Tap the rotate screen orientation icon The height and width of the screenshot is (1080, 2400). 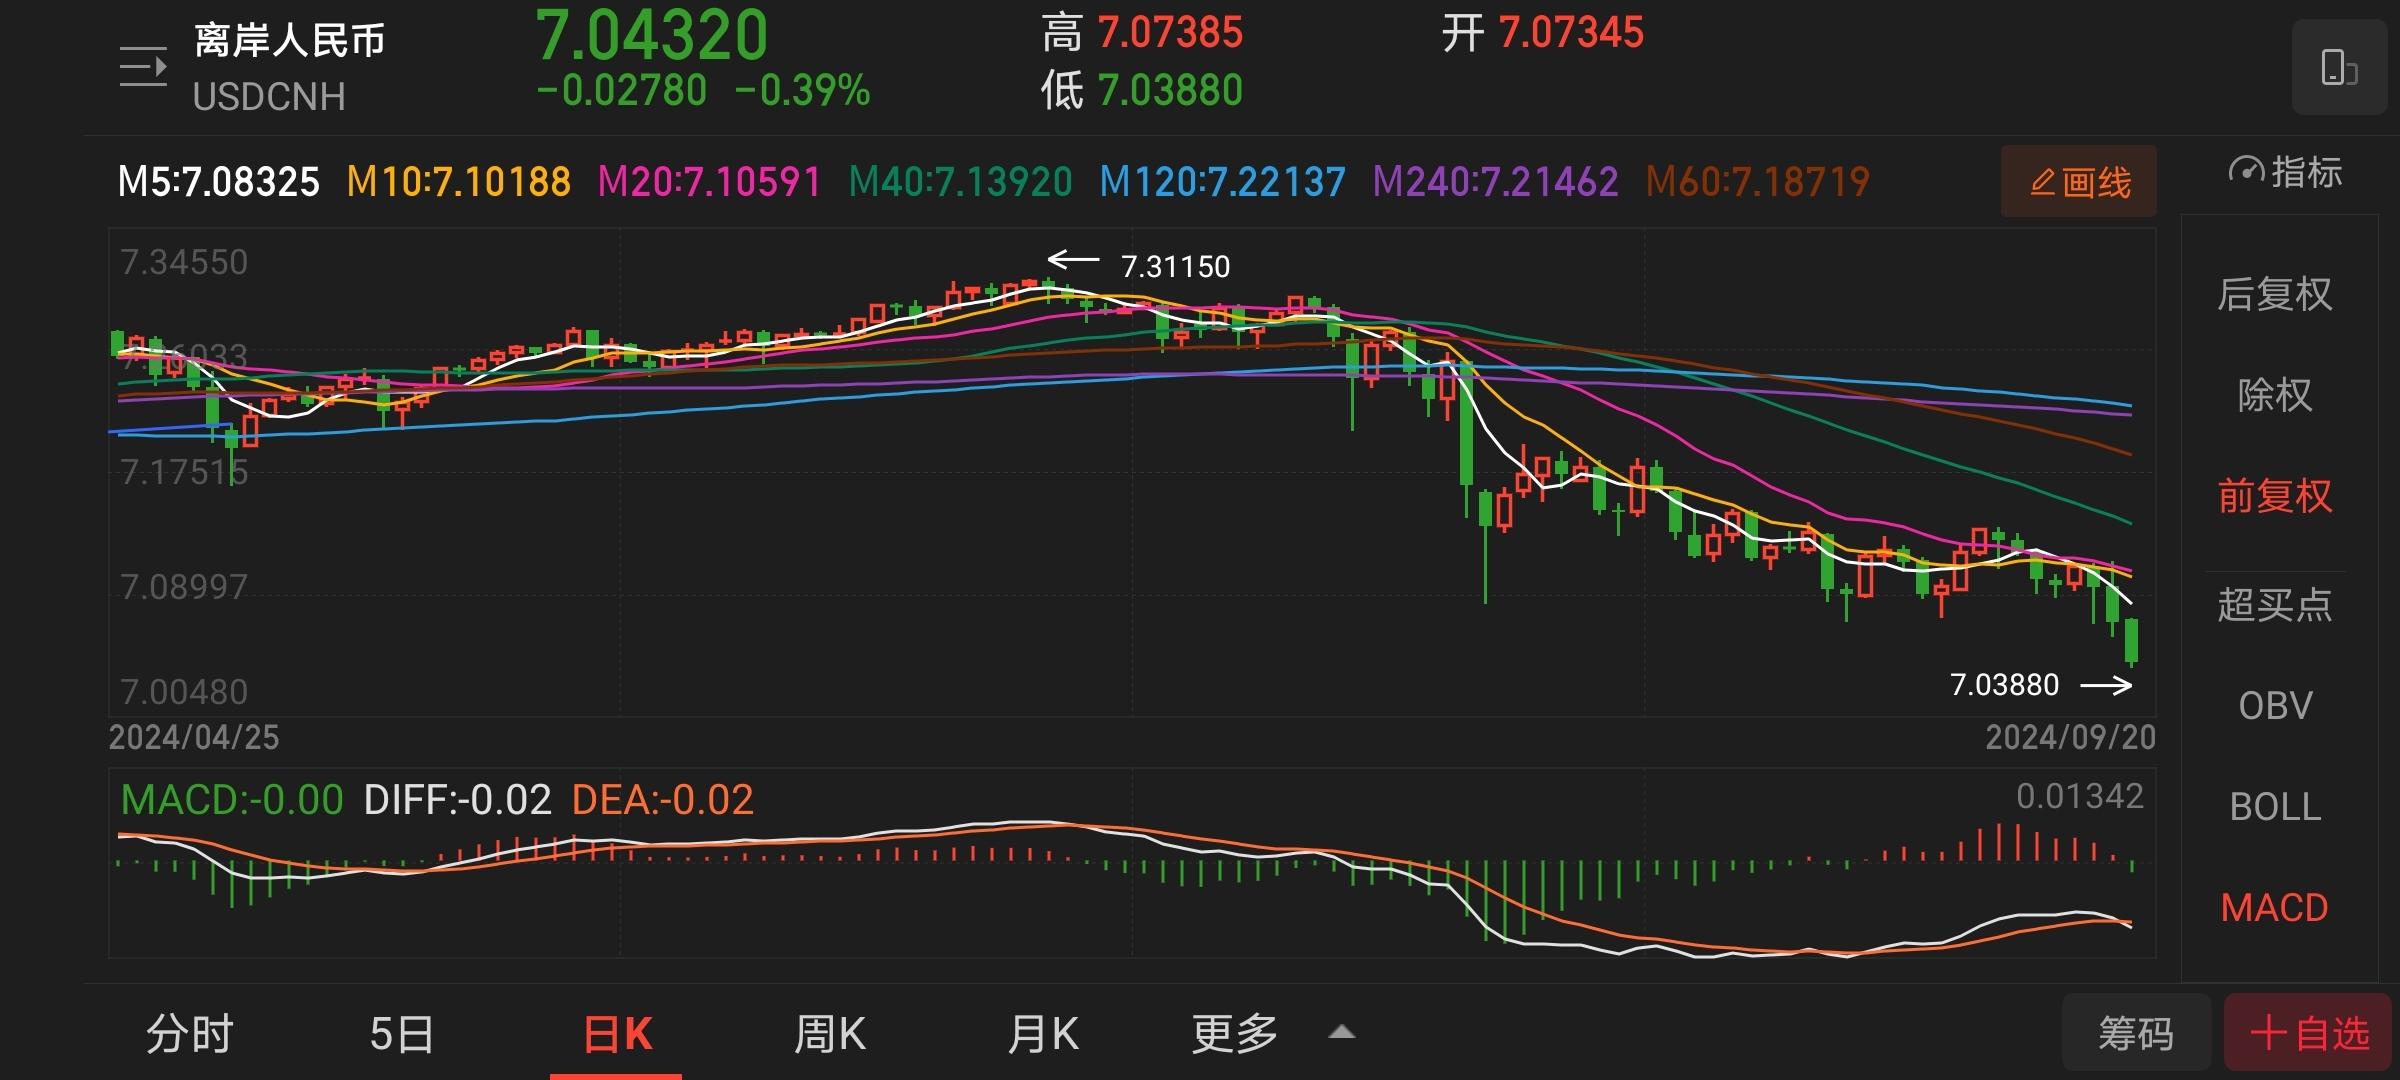[x=2339, y=67]
